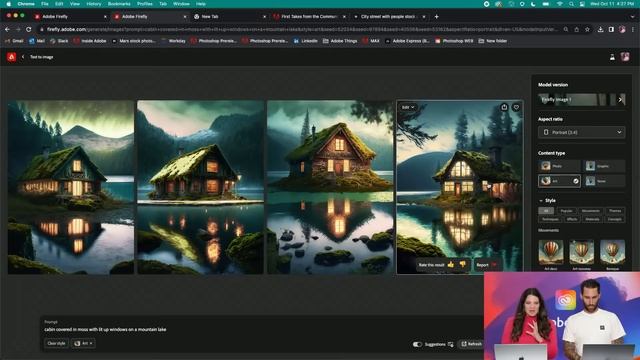
Task: Select None content type
Action: click(604, 181)
